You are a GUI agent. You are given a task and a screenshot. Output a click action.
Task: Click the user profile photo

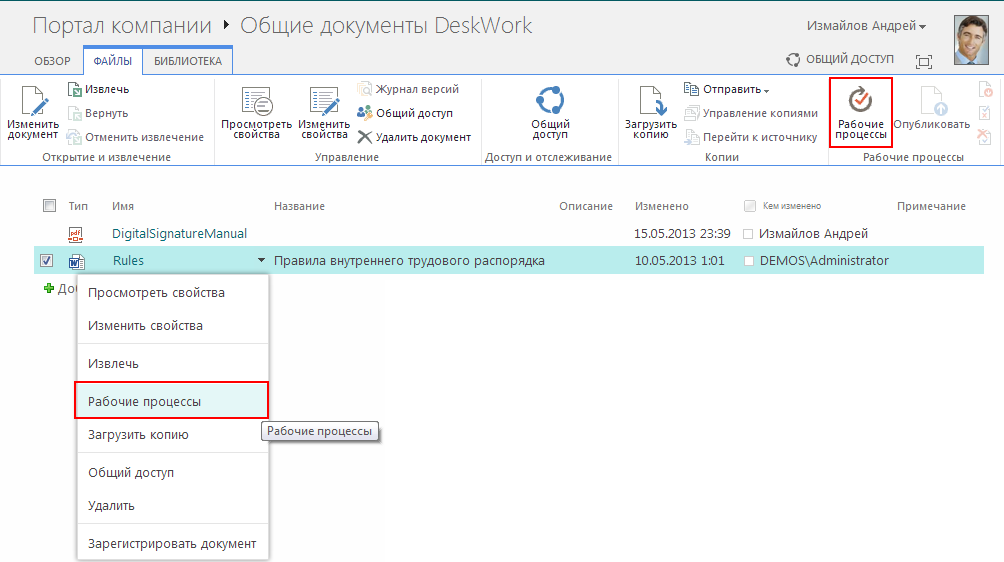tap(971, 40)
